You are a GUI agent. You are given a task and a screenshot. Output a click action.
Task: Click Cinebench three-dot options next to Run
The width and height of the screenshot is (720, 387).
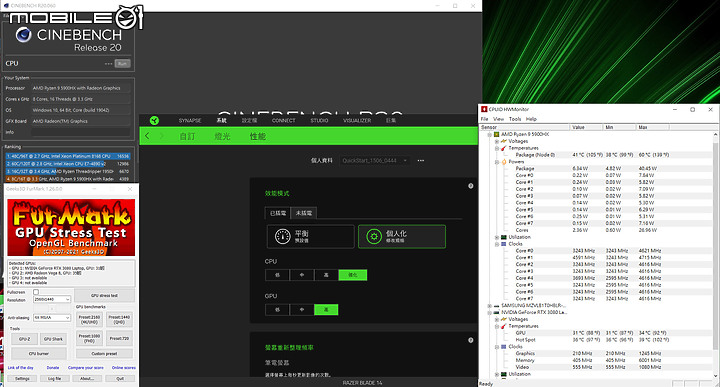(108, 63)
